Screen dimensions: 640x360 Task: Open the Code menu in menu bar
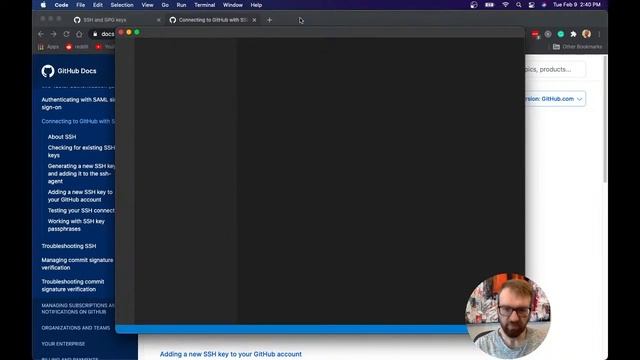[x=61, y=5]
